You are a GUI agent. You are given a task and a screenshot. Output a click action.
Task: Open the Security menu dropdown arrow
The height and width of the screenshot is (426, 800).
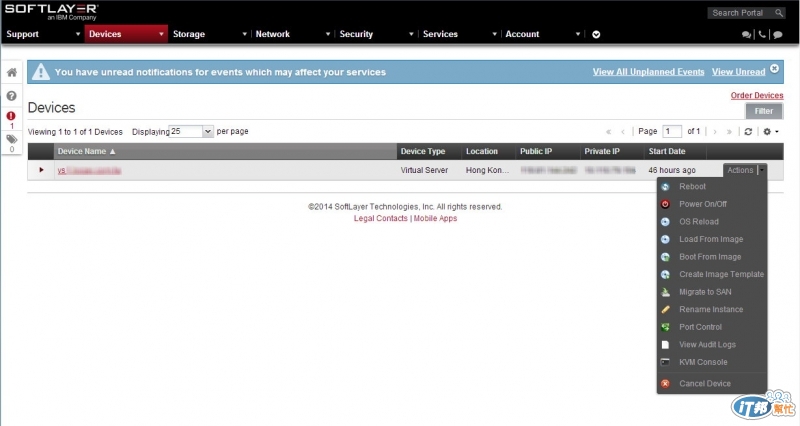[x=411, y=34]
